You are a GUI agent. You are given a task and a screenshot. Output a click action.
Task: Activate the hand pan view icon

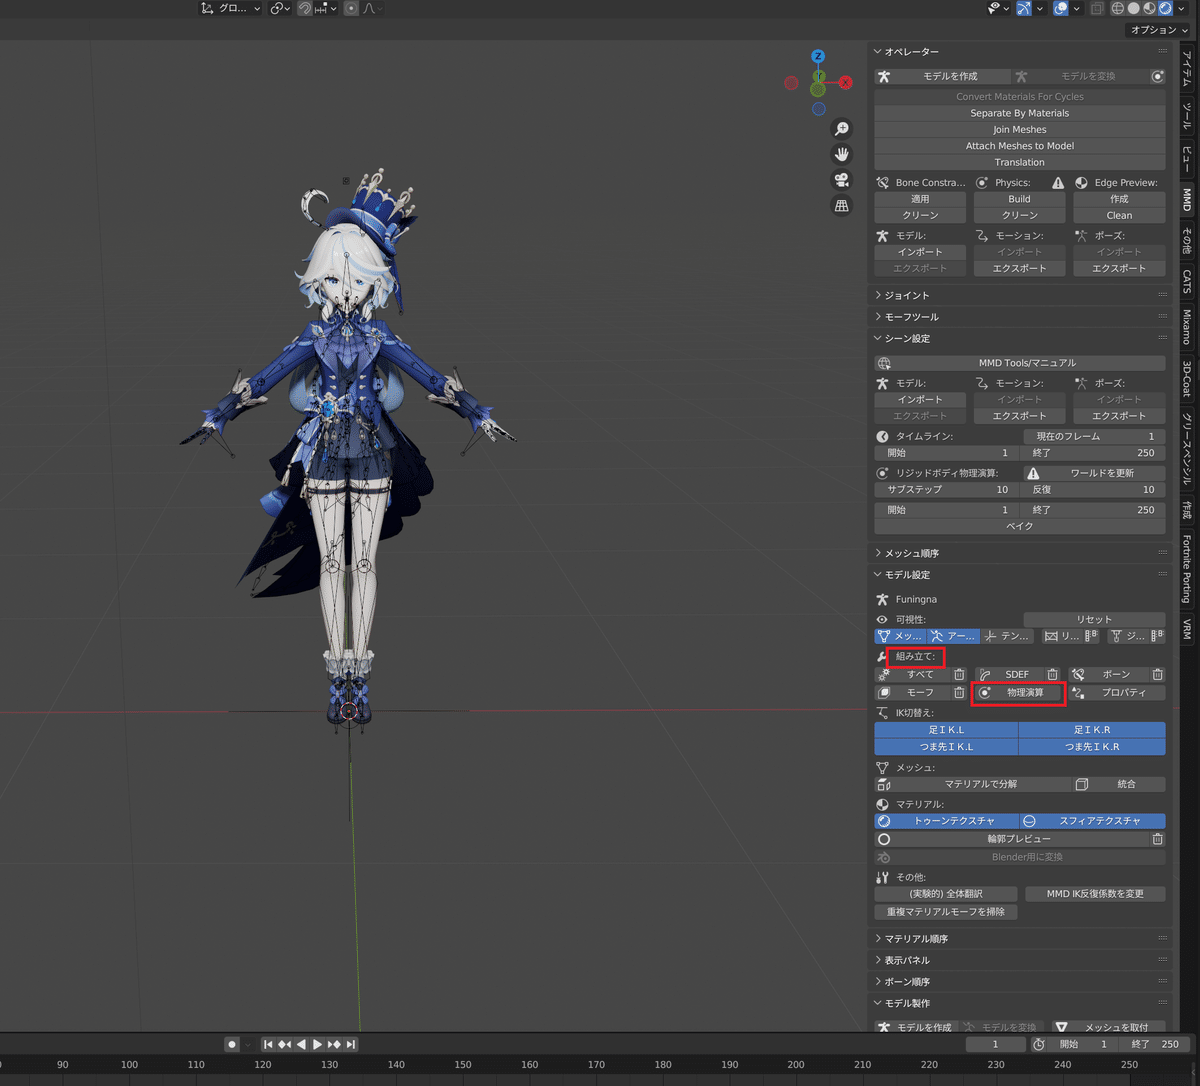(x=842, y=154)
